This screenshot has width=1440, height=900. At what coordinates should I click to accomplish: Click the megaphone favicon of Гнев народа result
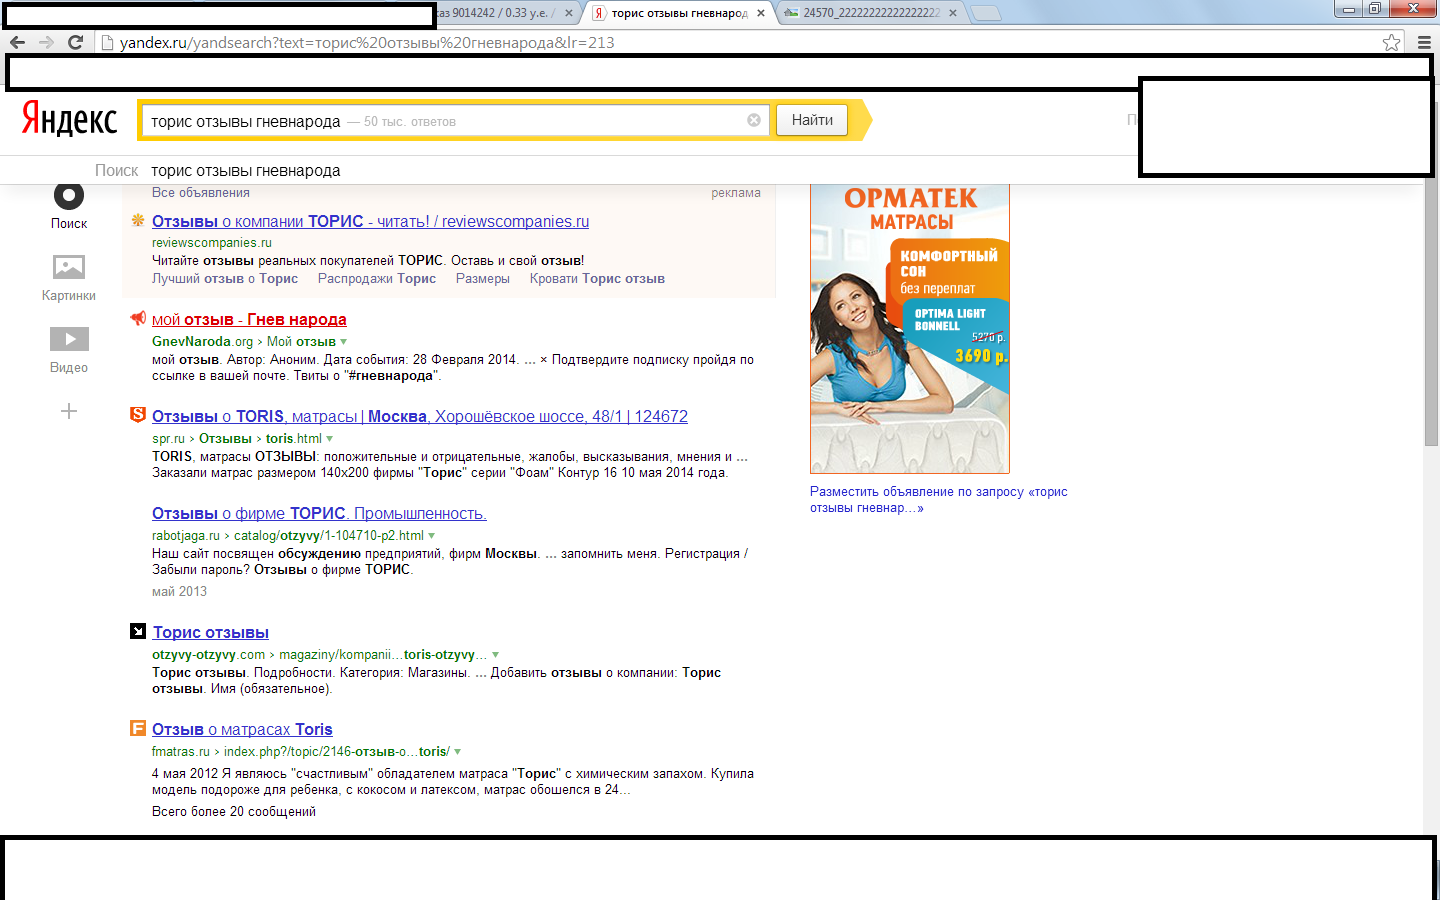coord(138,318)
